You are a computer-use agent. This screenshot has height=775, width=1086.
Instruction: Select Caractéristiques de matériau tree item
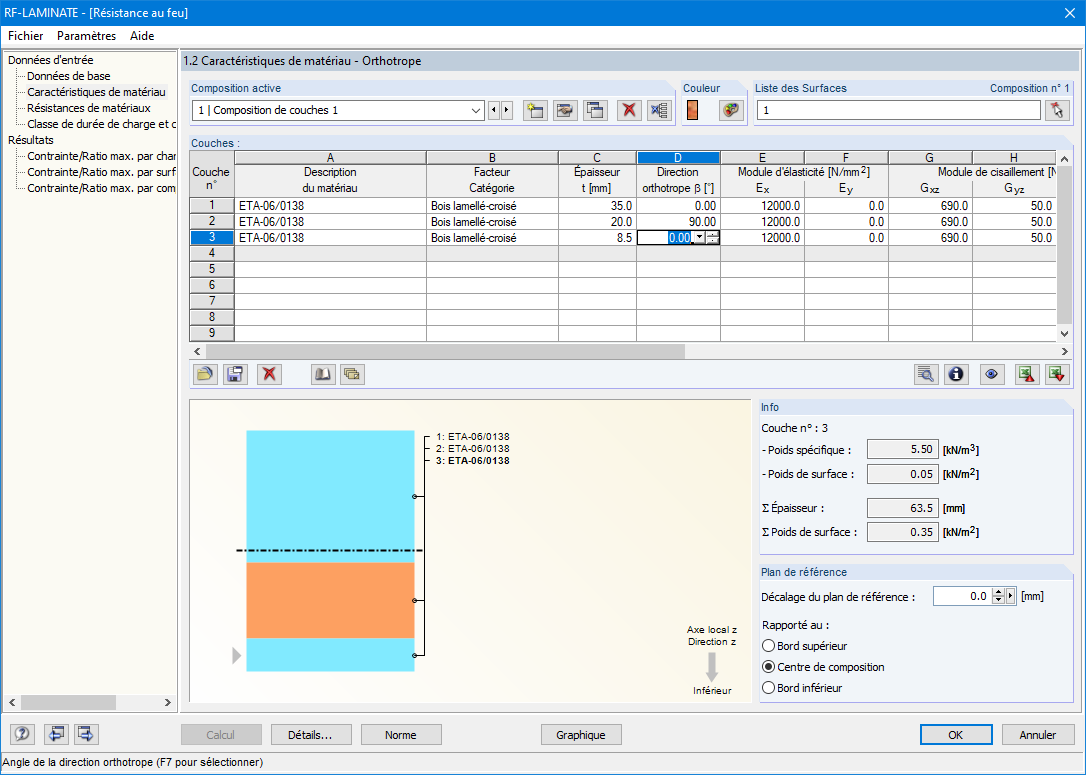(96, 92)
